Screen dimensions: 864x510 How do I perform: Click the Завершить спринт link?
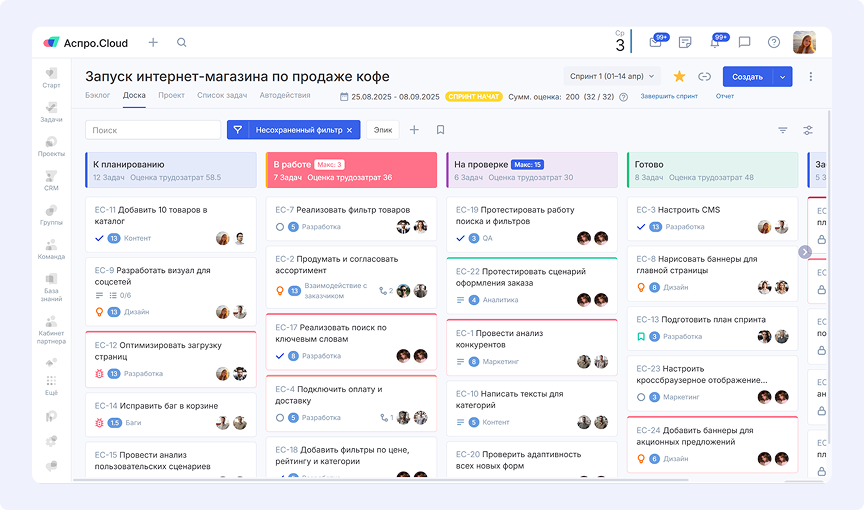tap(669, 97)
